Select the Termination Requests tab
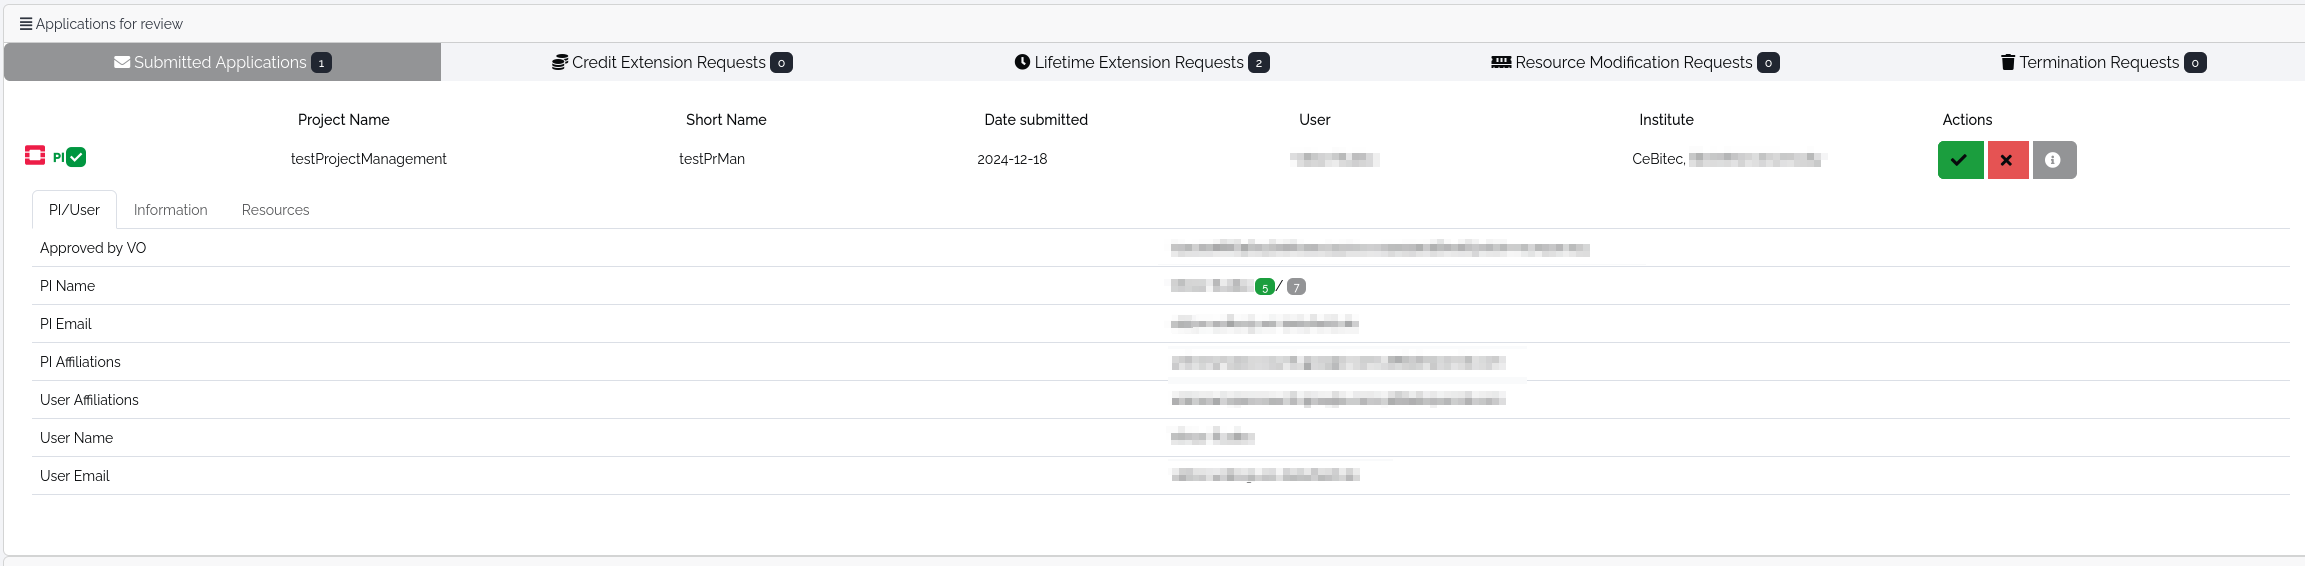 pos(2102,62)
